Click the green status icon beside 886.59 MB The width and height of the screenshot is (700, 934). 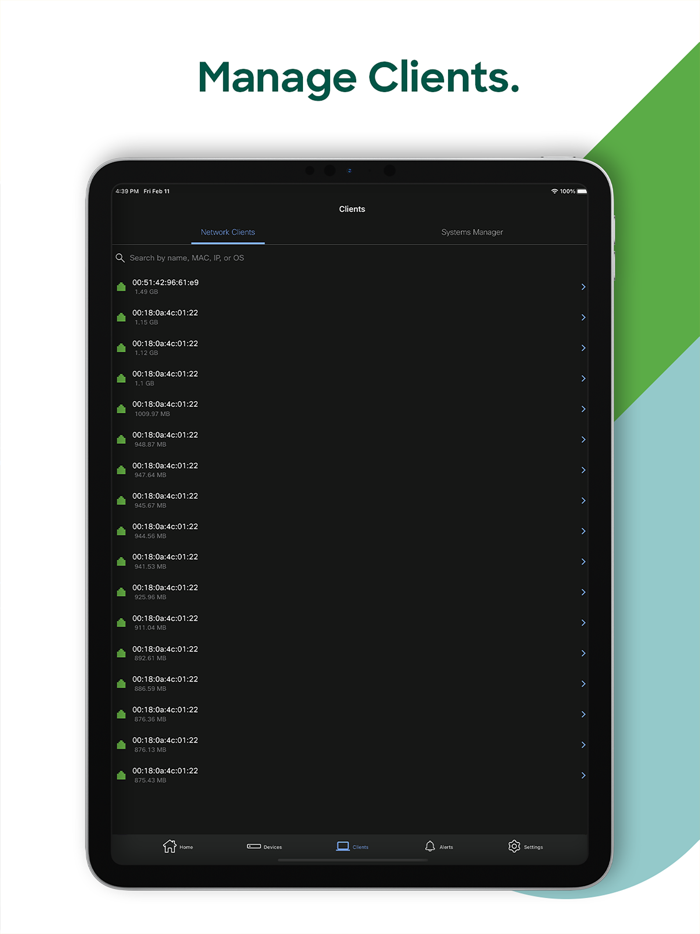point(121,684)
